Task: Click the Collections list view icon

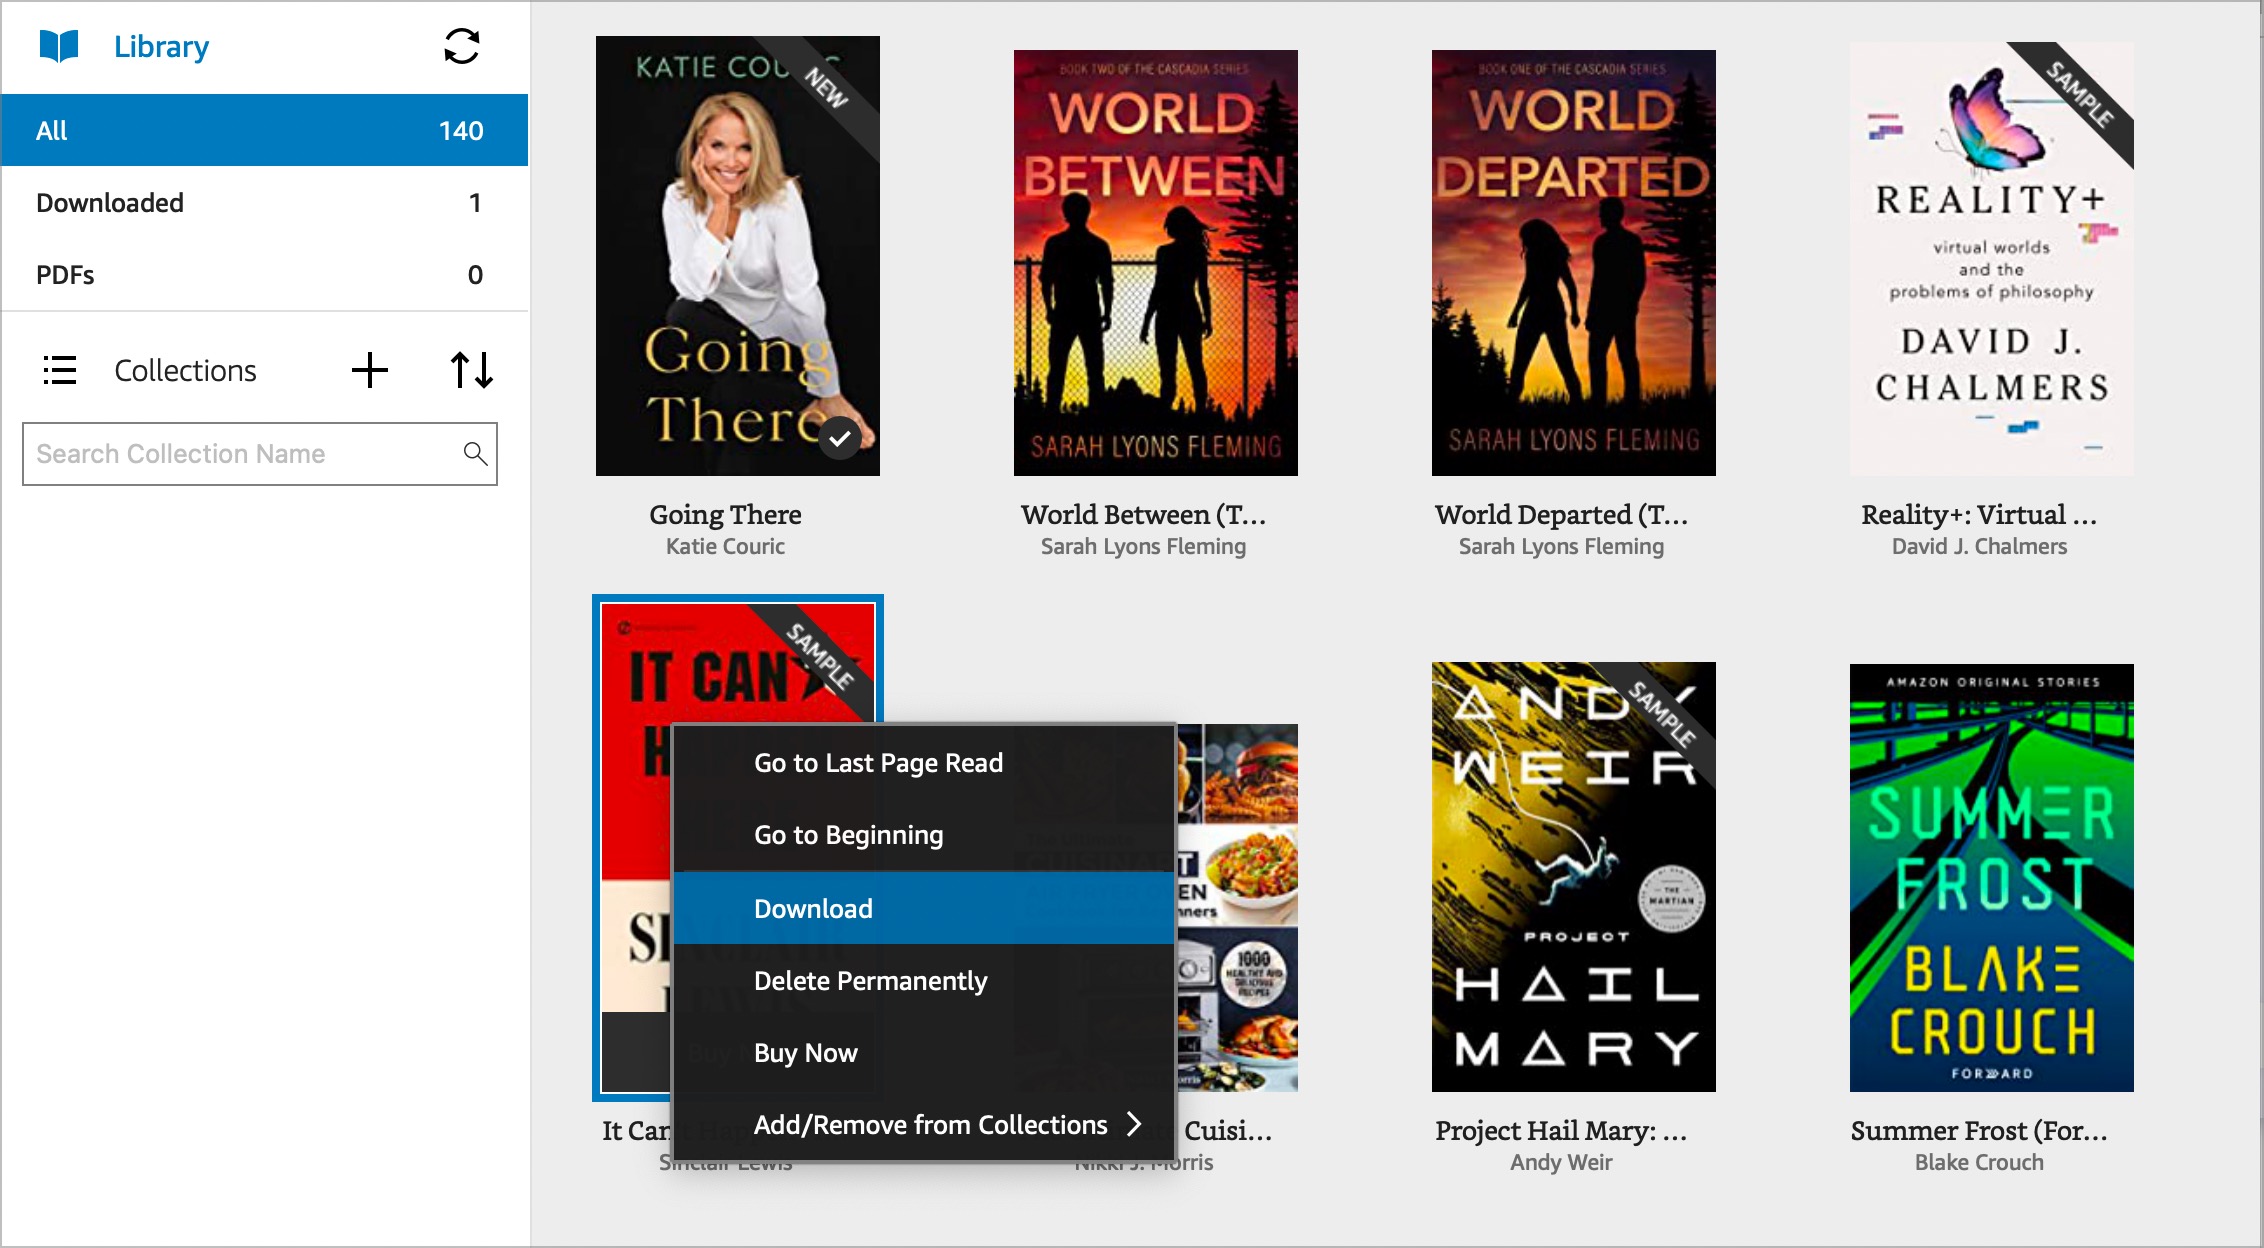Action: tap(60, 370)
